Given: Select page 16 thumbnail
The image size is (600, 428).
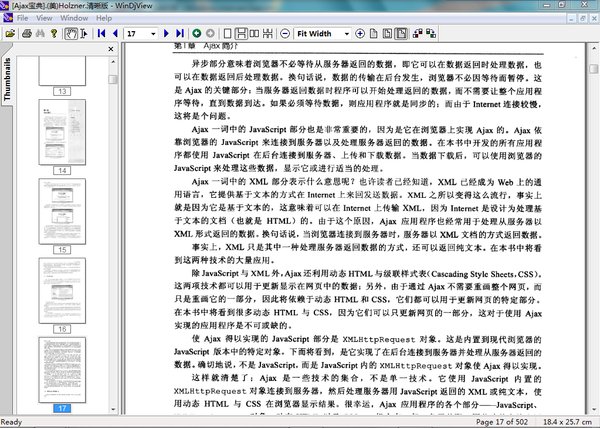Looking at the screenshot, I should coord(62,290).
